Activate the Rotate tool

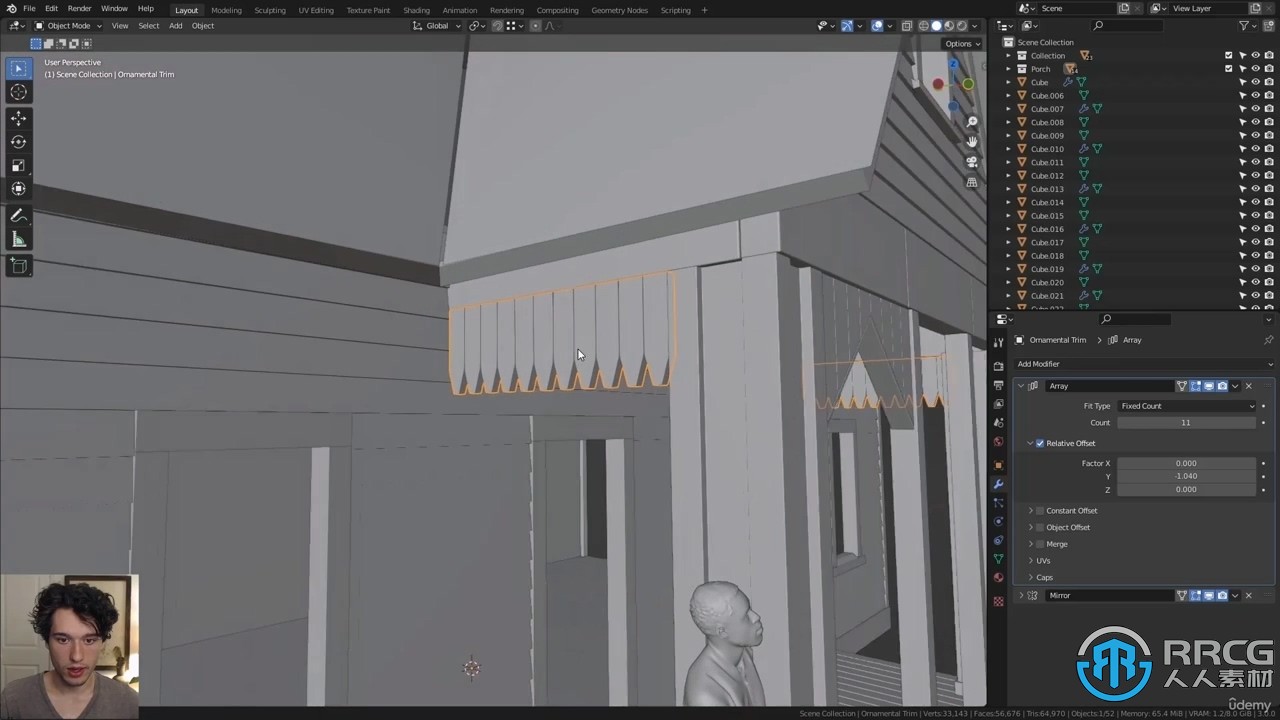18,142
